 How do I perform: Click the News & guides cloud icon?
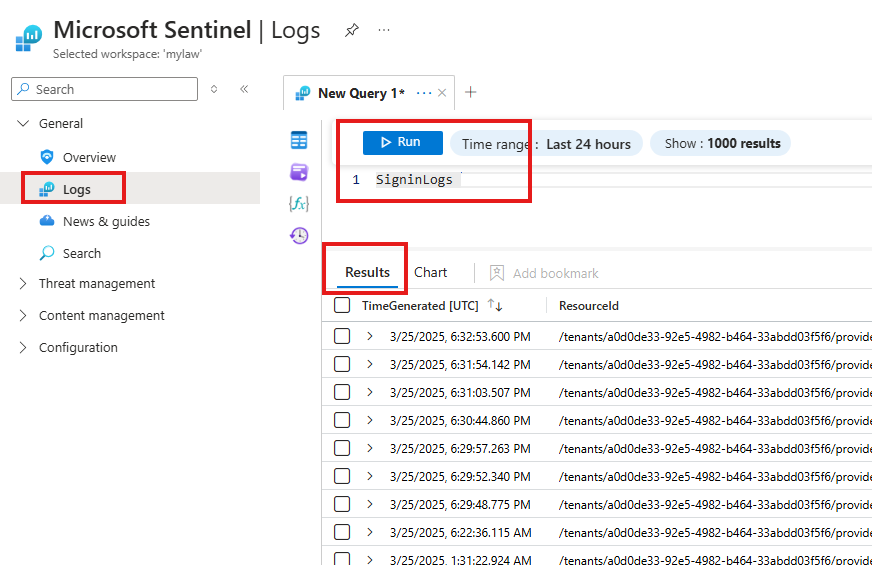47,221
